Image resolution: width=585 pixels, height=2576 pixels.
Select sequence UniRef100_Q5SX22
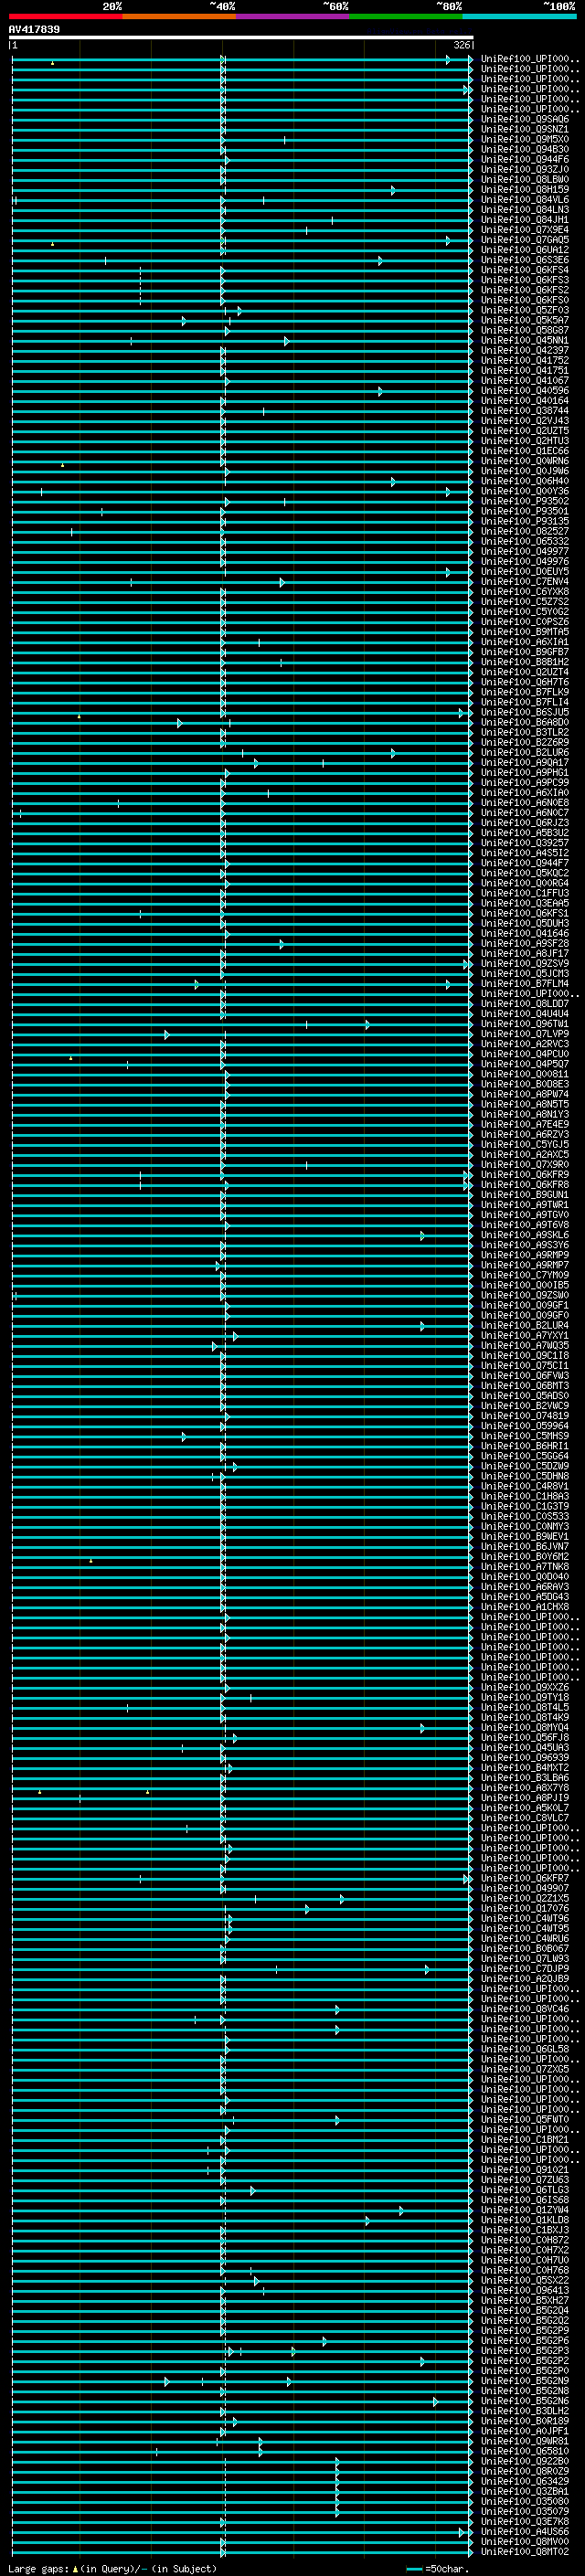point(524,2281)
